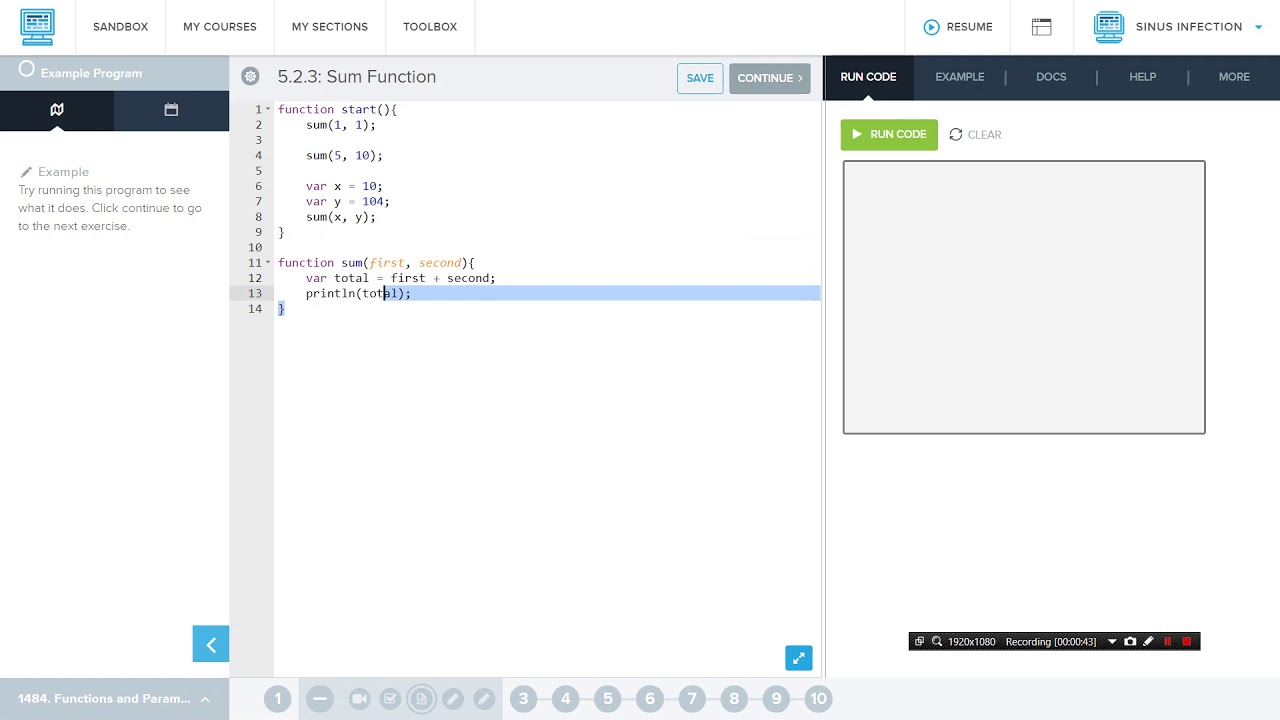Select the current document example item
Screen dimensions: 1280x720
coord(421,699)
